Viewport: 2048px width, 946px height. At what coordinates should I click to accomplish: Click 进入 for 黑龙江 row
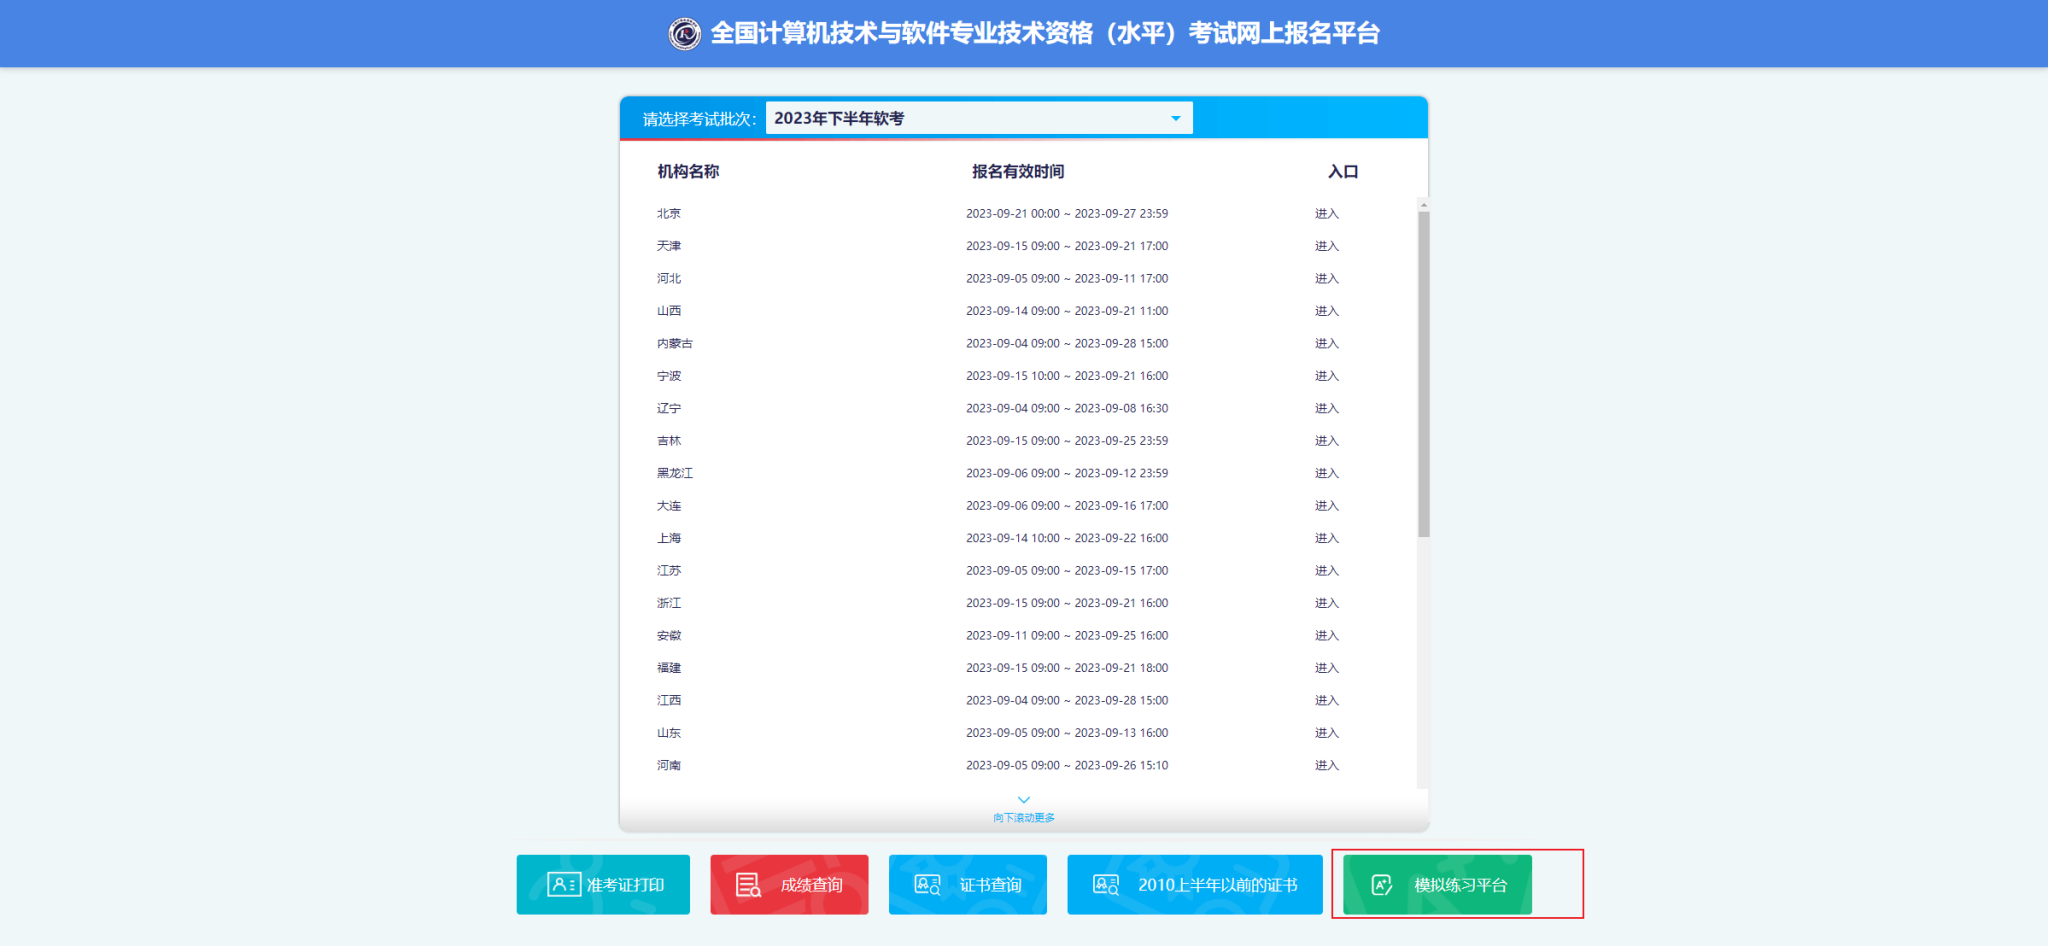tap(1326, 473)
